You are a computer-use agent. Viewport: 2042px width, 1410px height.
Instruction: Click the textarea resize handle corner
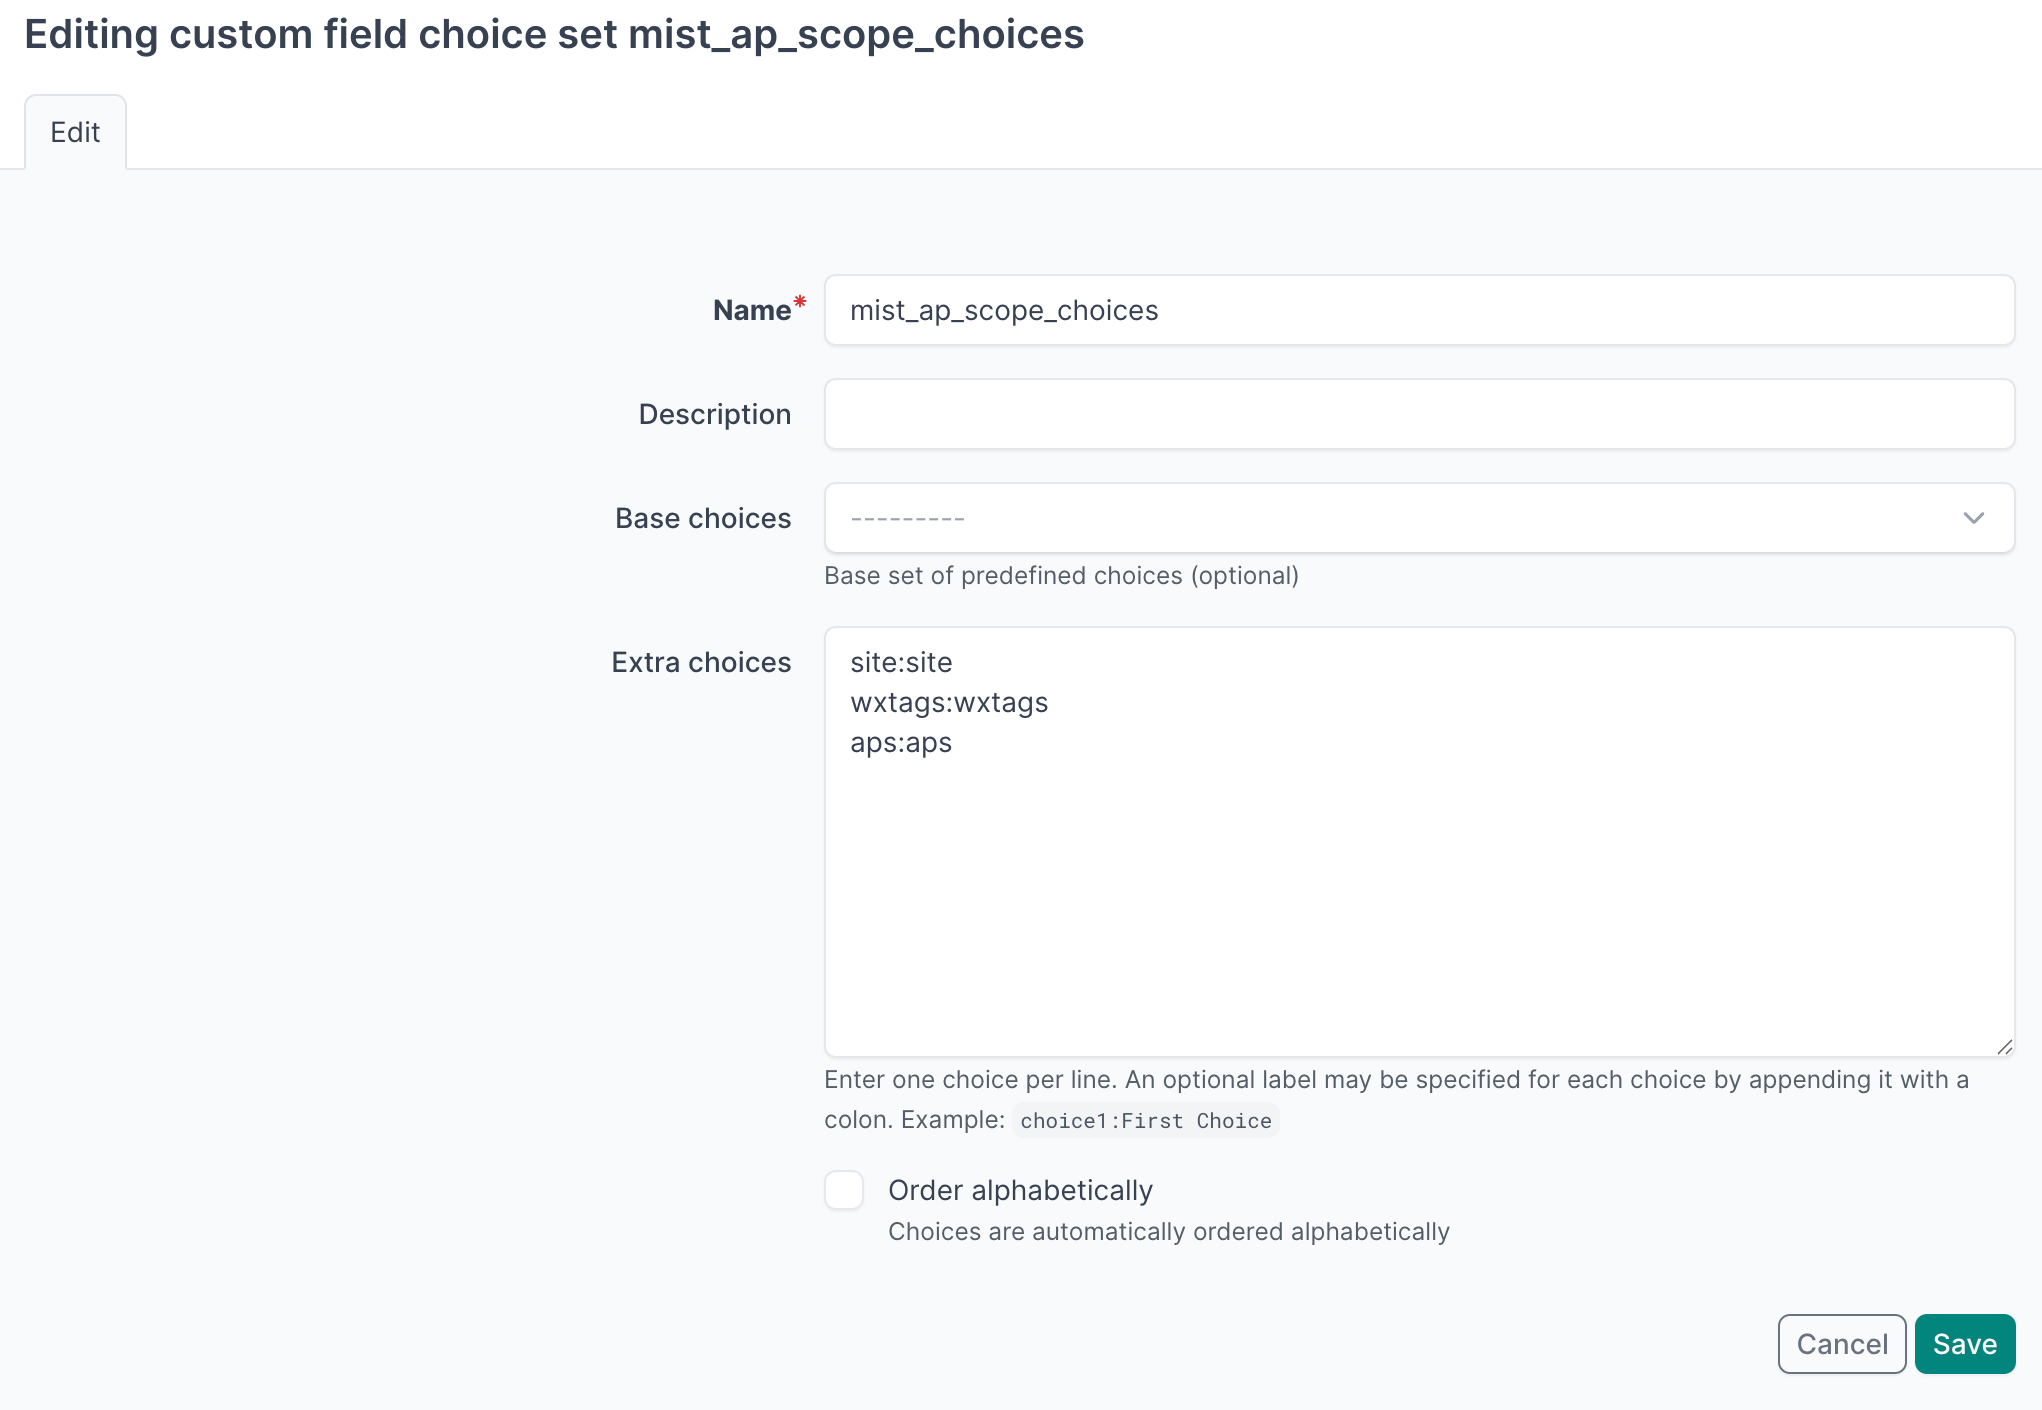tap(2004, 1047)
